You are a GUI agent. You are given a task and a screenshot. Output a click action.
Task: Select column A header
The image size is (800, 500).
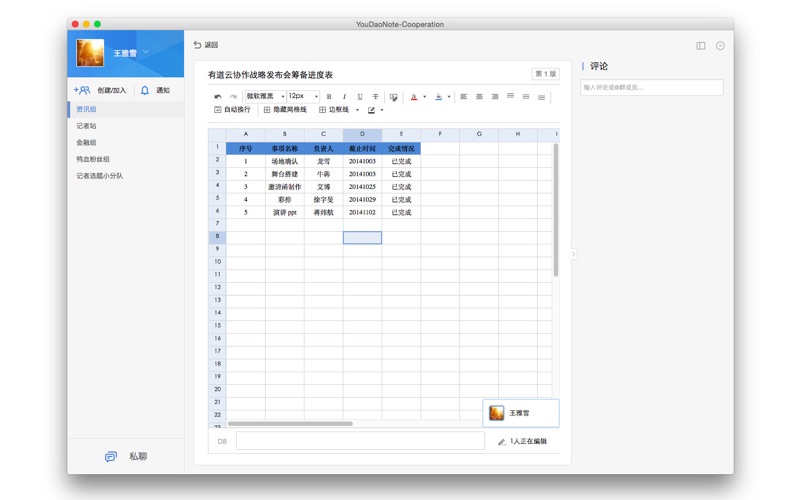pos(245,135)
